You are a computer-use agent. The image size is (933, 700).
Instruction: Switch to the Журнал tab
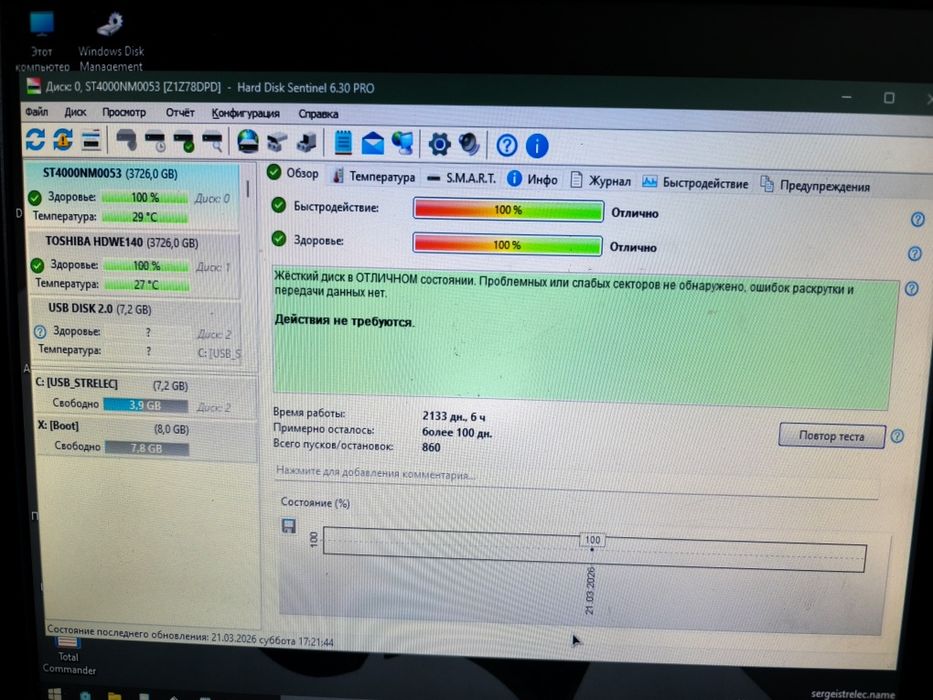pyautogui.click(x=600, y=180)
